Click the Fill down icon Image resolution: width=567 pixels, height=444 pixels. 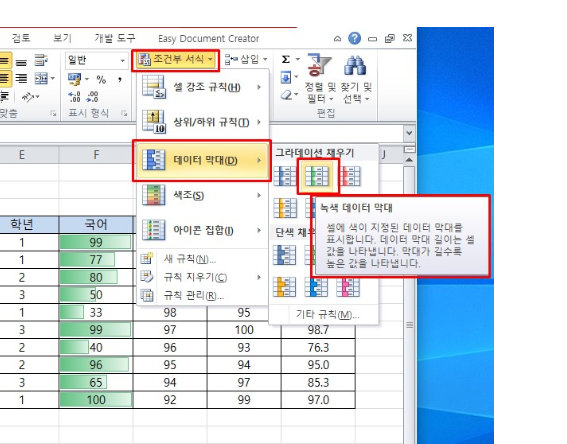[x=286, y=77]
